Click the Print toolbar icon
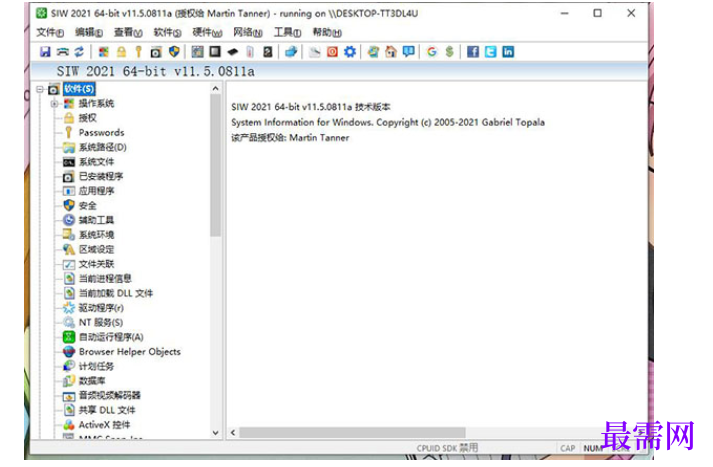Screen dimensions: 713x467 (62, 52)
